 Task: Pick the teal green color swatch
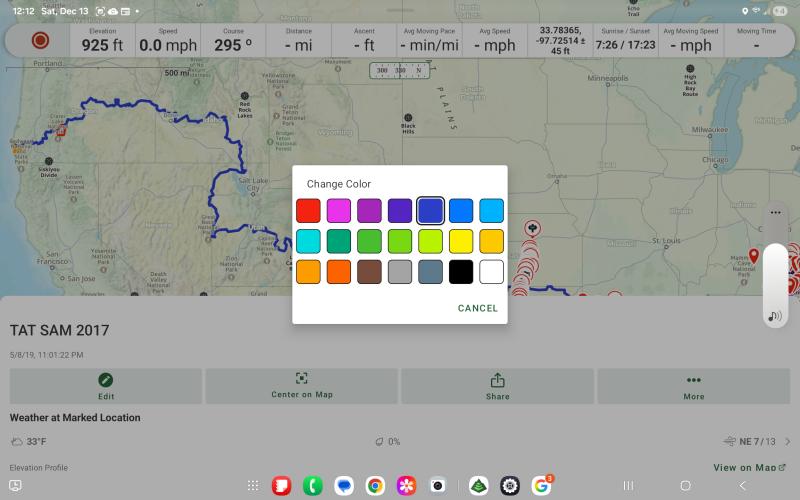[339, 241]
